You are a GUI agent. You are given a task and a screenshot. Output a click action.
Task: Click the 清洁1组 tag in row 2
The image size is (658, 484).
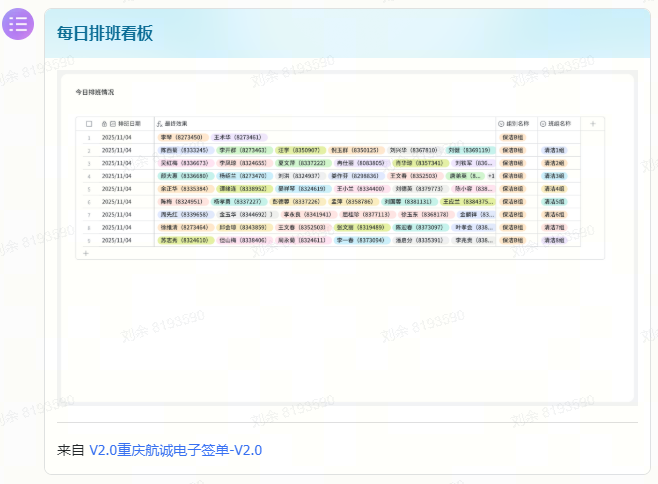click(x=554, y=150)
